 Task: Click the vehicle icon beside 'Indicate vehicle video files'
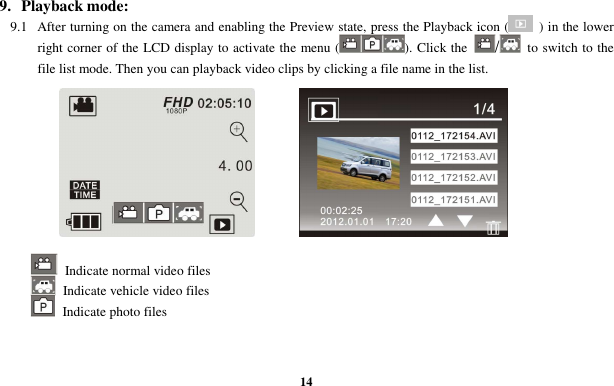(x=43, y=286)
